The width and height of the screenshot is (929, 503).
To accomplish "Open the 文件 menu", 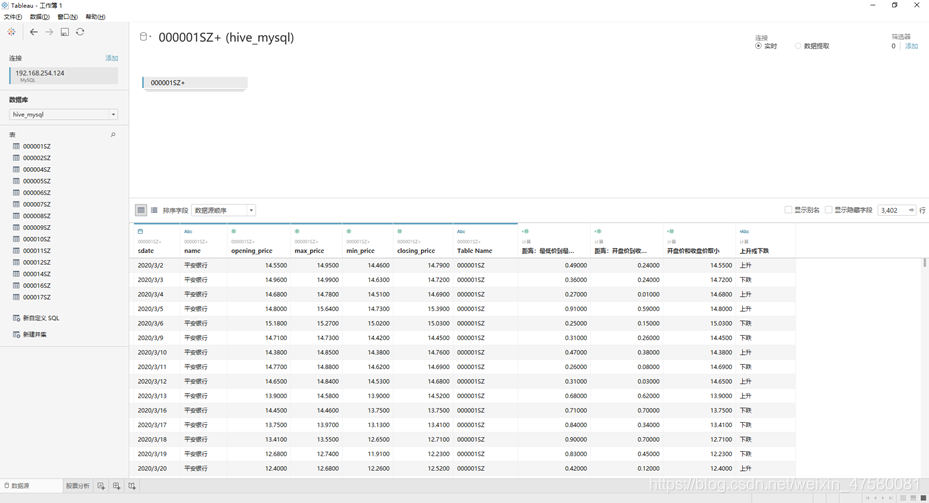I will tap(12, 17).
